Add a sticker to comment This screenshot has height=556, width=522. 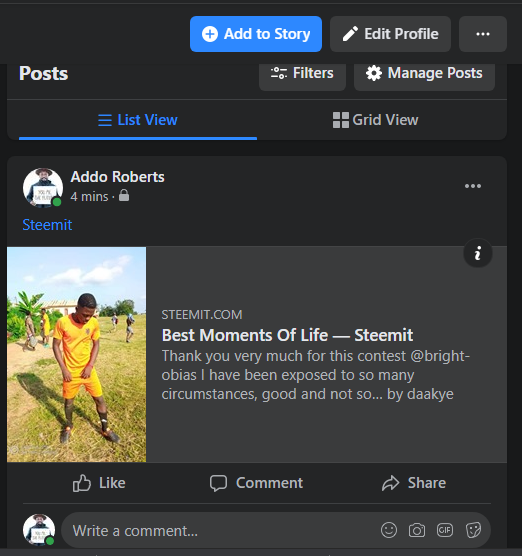click(x=473, y=530)
